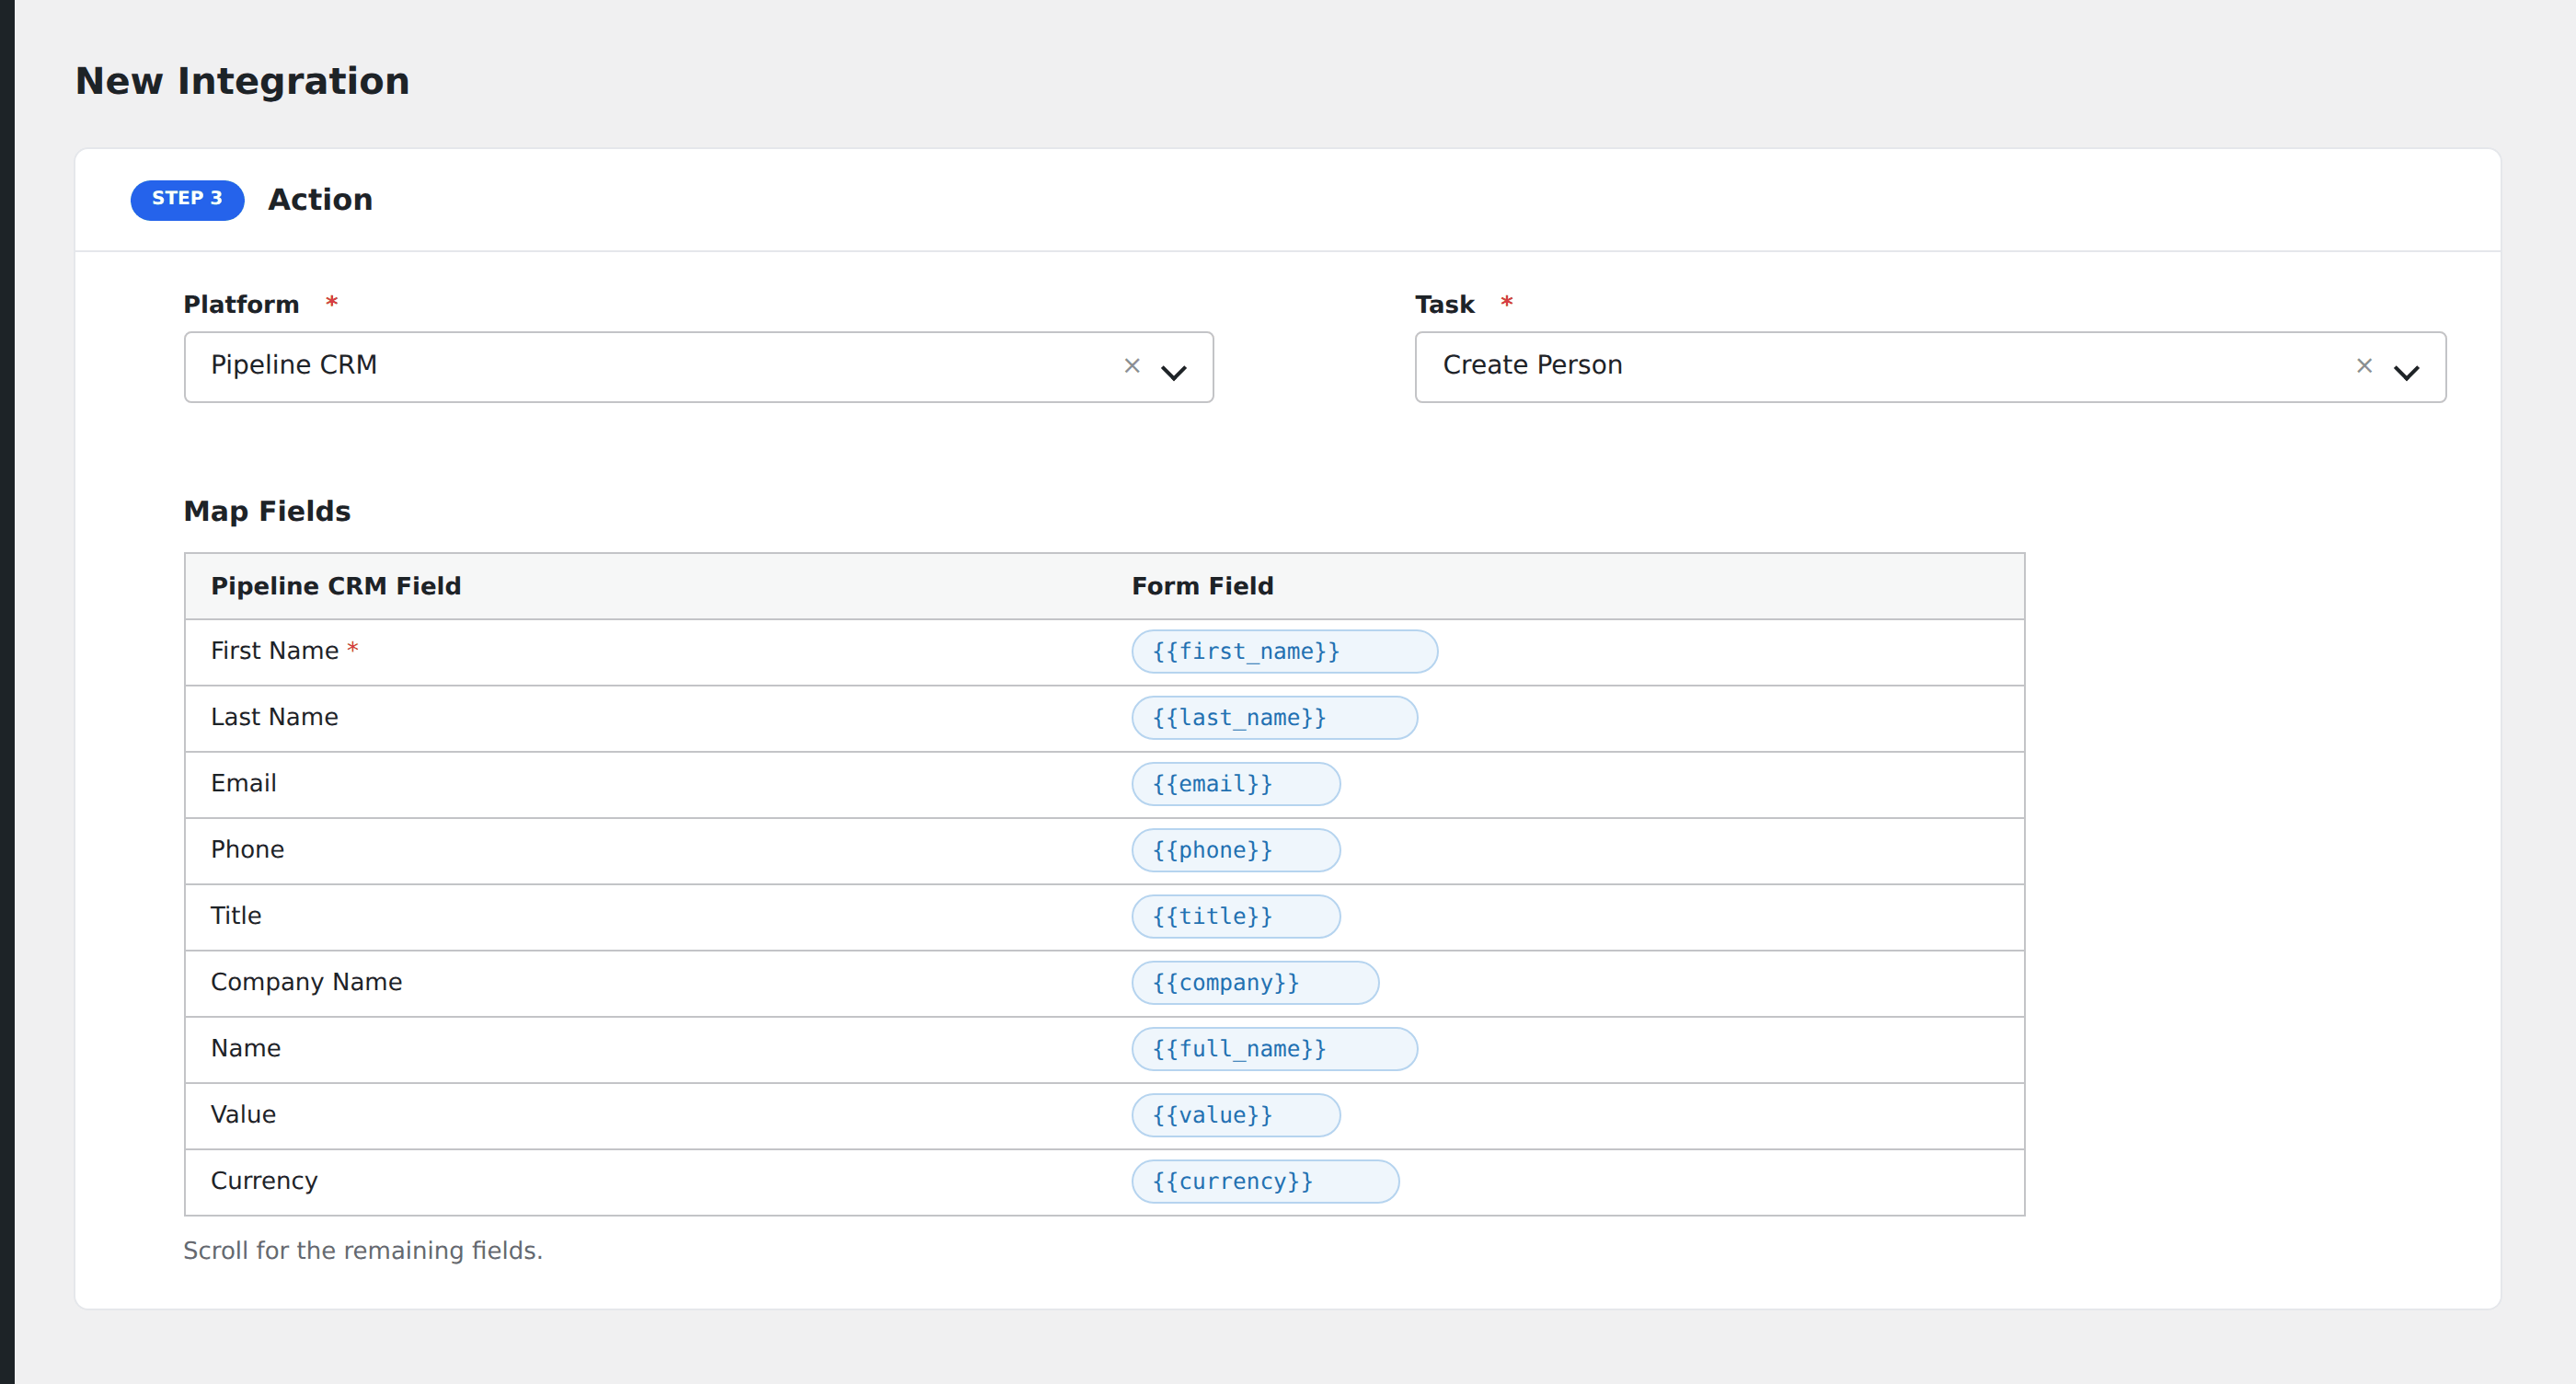The image size is (2576, 1384).
Task: Select the Name row label
Action: [245, 1048]
